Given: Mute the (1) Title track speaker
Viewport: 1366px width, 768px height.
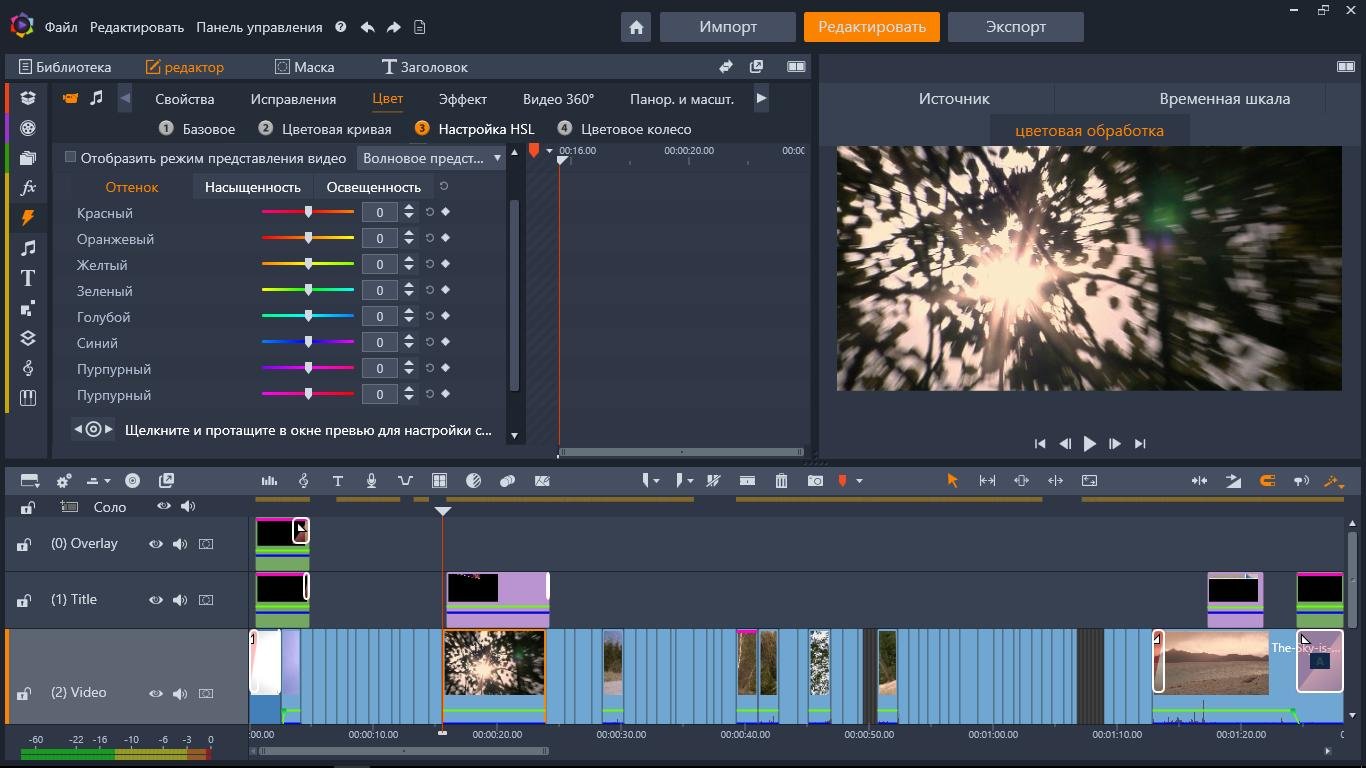Looking at the screenshot, I should pyautogui.click(x=180, y=600).
